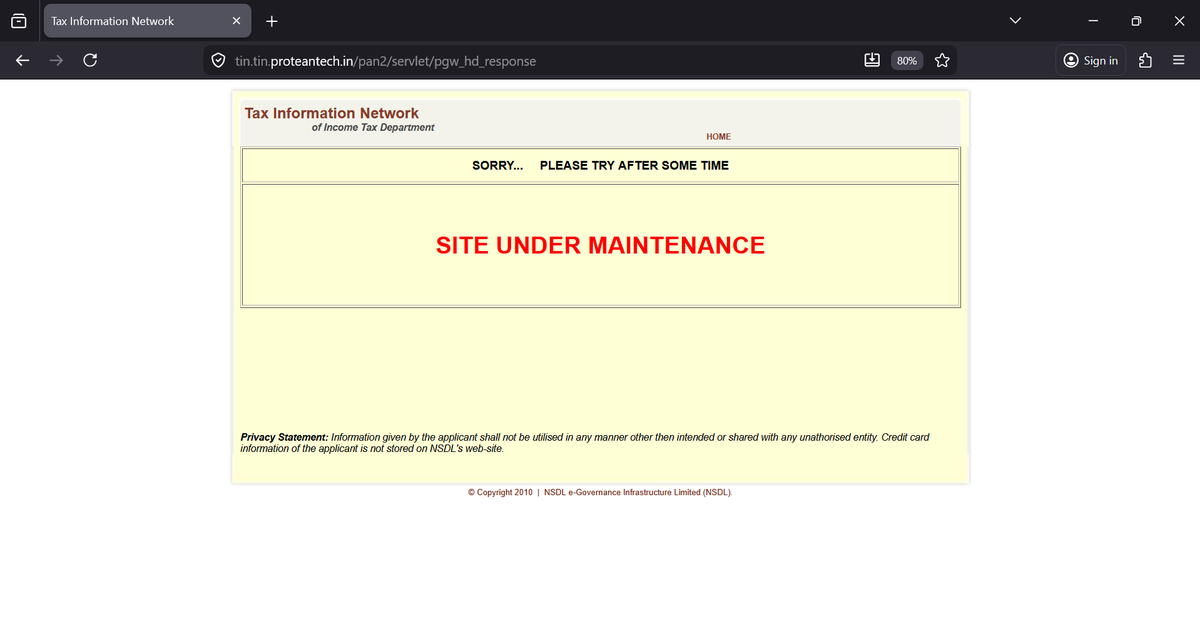Open a new tab with plus button
The height and width of the screenshot is (626, 1200).
(x=272, y=21)
